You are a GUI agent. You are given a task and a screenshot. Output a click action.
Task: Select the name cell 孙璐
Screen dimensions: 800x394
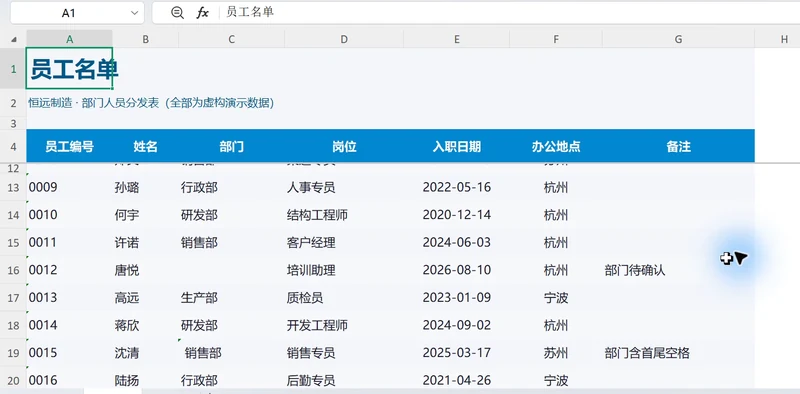[145, 187]
